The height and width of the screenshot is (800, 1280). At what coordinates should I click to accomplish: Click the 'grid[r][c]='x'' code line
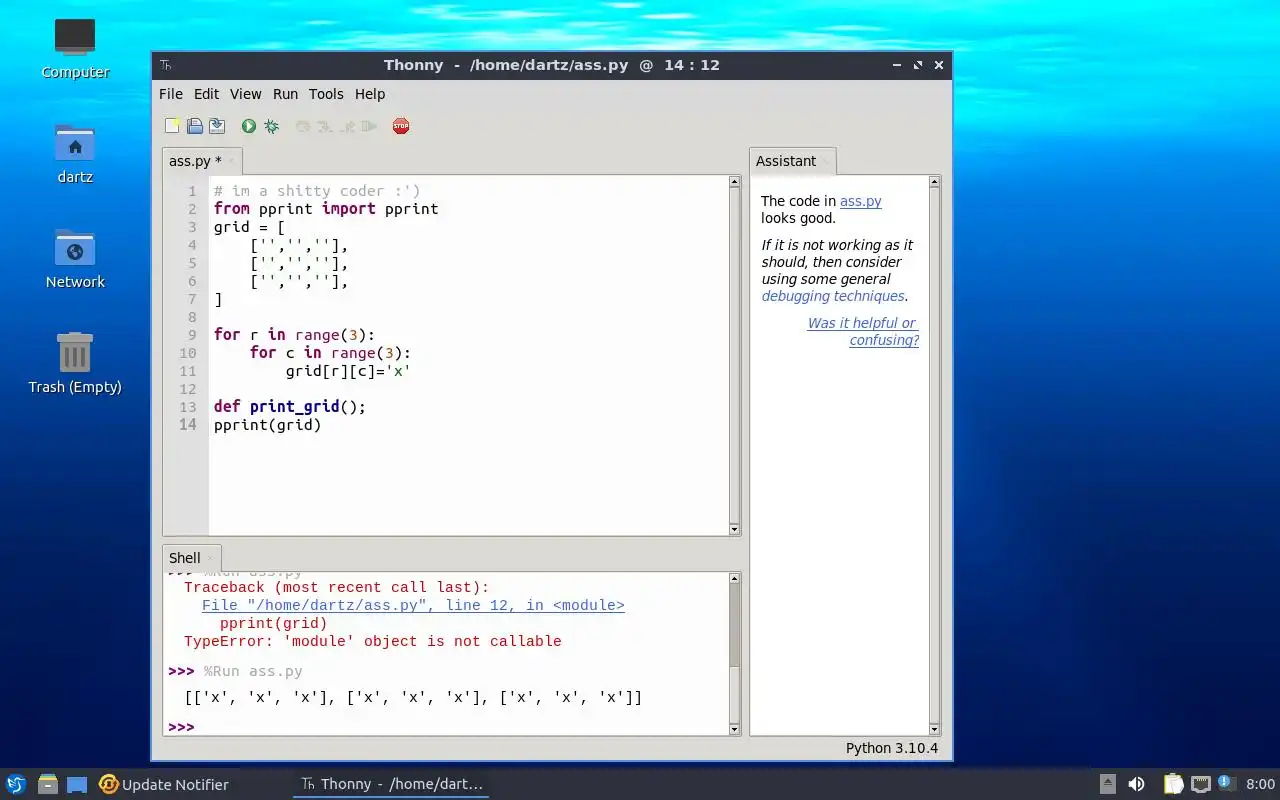pos(348,371)
